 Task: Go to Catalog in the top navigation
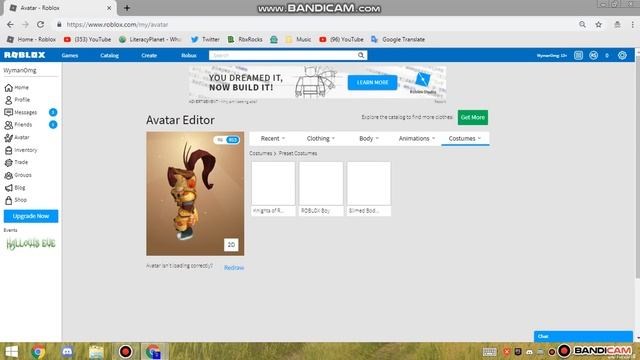tap(109, 55)
